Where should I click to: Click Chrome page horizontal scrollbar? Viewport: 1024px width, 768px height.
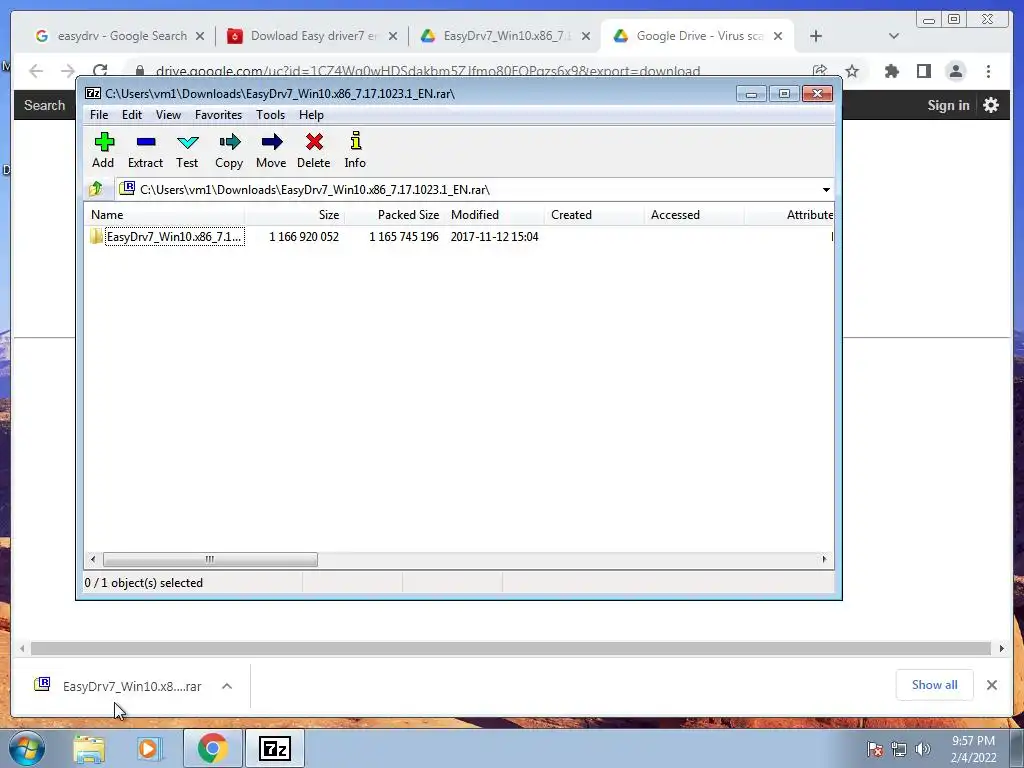point(511,648)
